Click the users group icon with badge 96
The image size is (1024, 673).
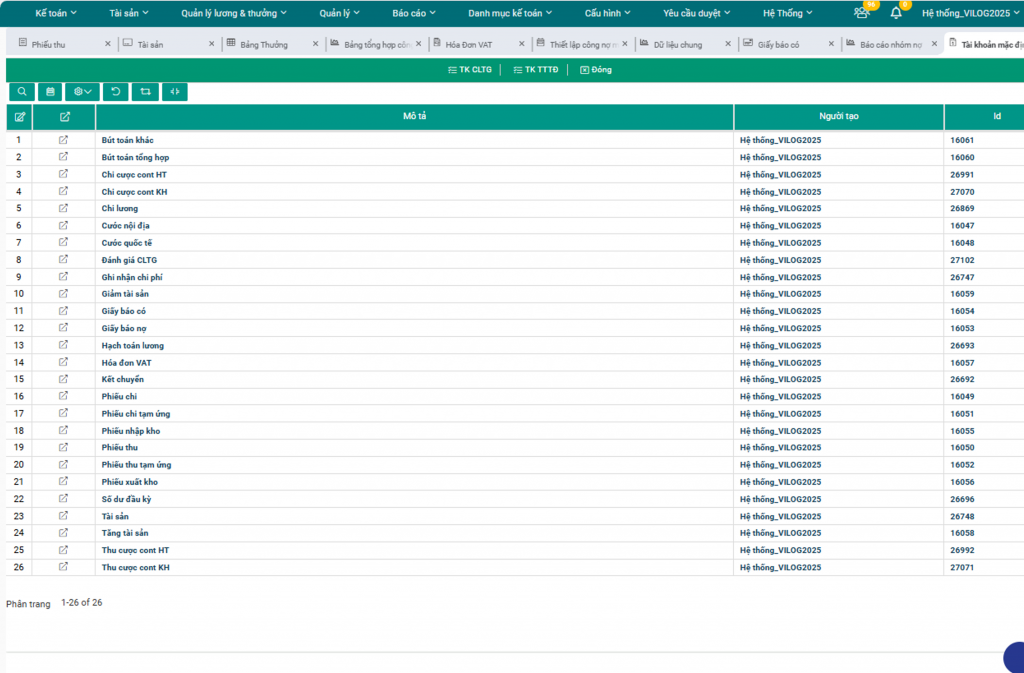tap(862, 13)
